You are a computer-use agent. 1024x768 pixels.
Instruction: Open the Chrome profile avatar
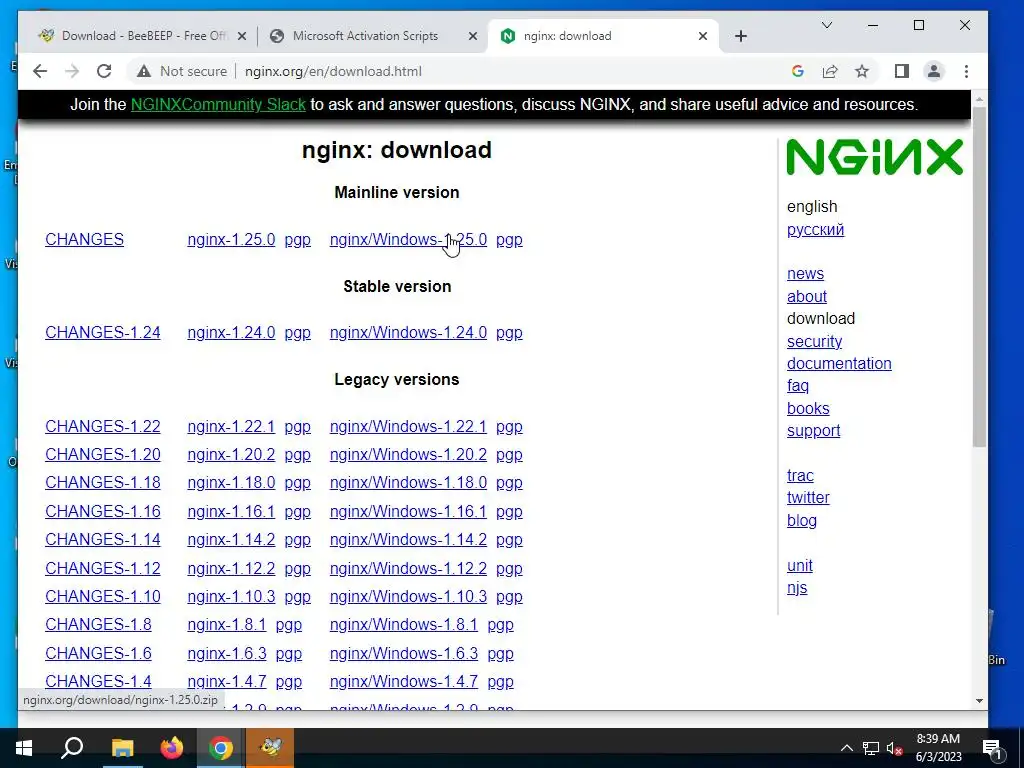934,71
